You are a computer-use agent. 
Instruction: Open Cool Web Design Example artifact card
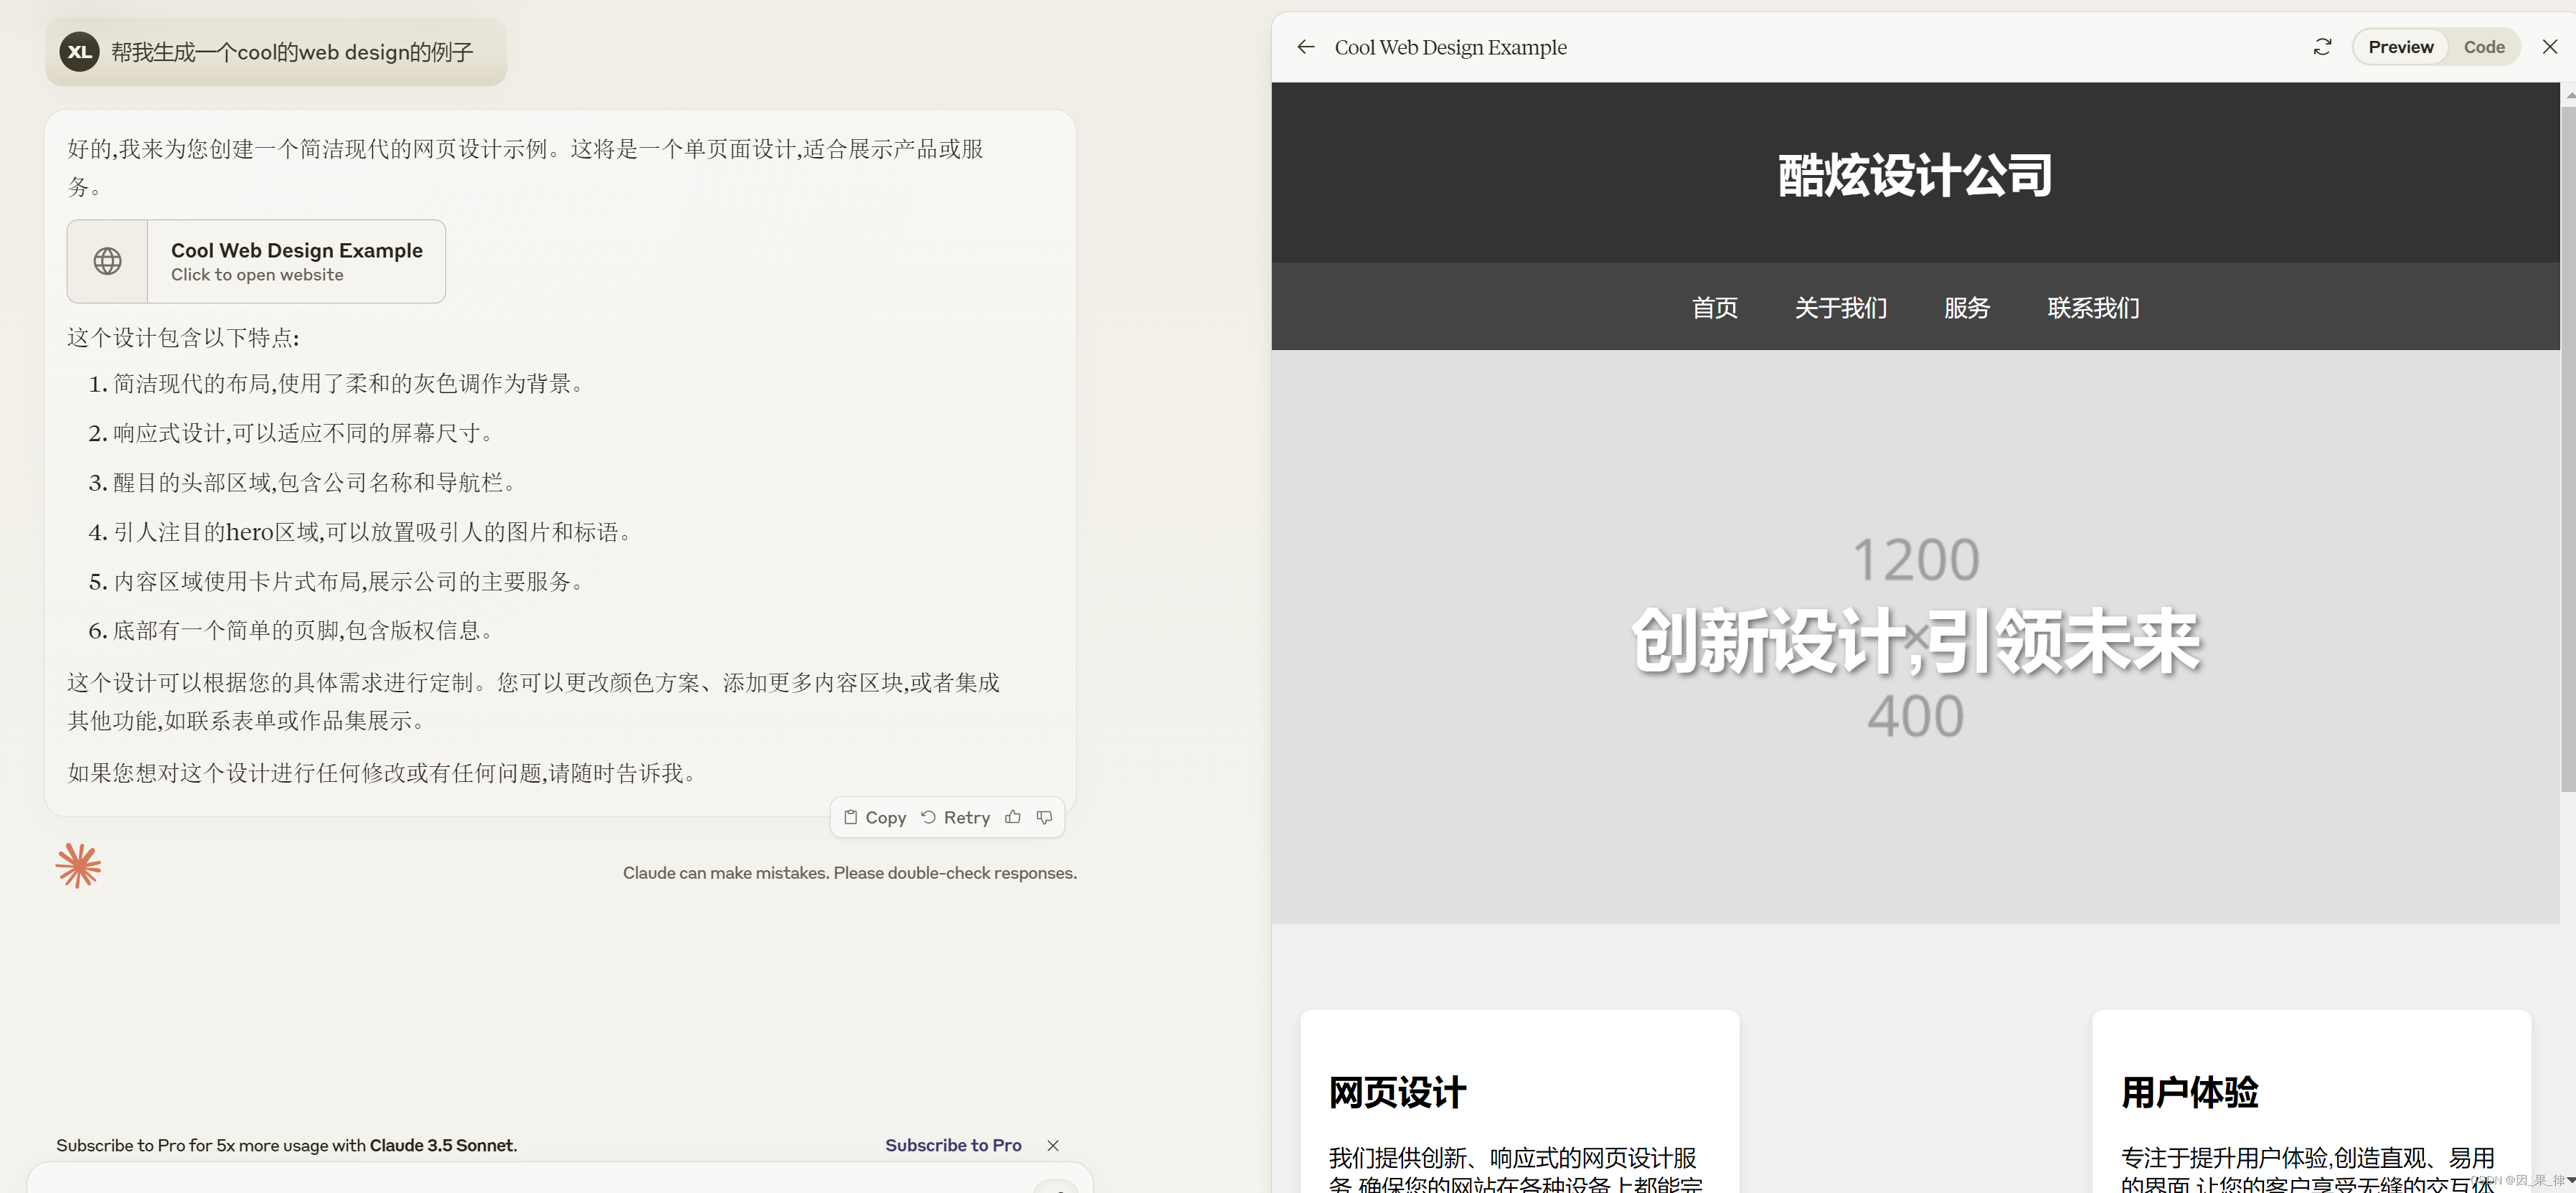296,261
